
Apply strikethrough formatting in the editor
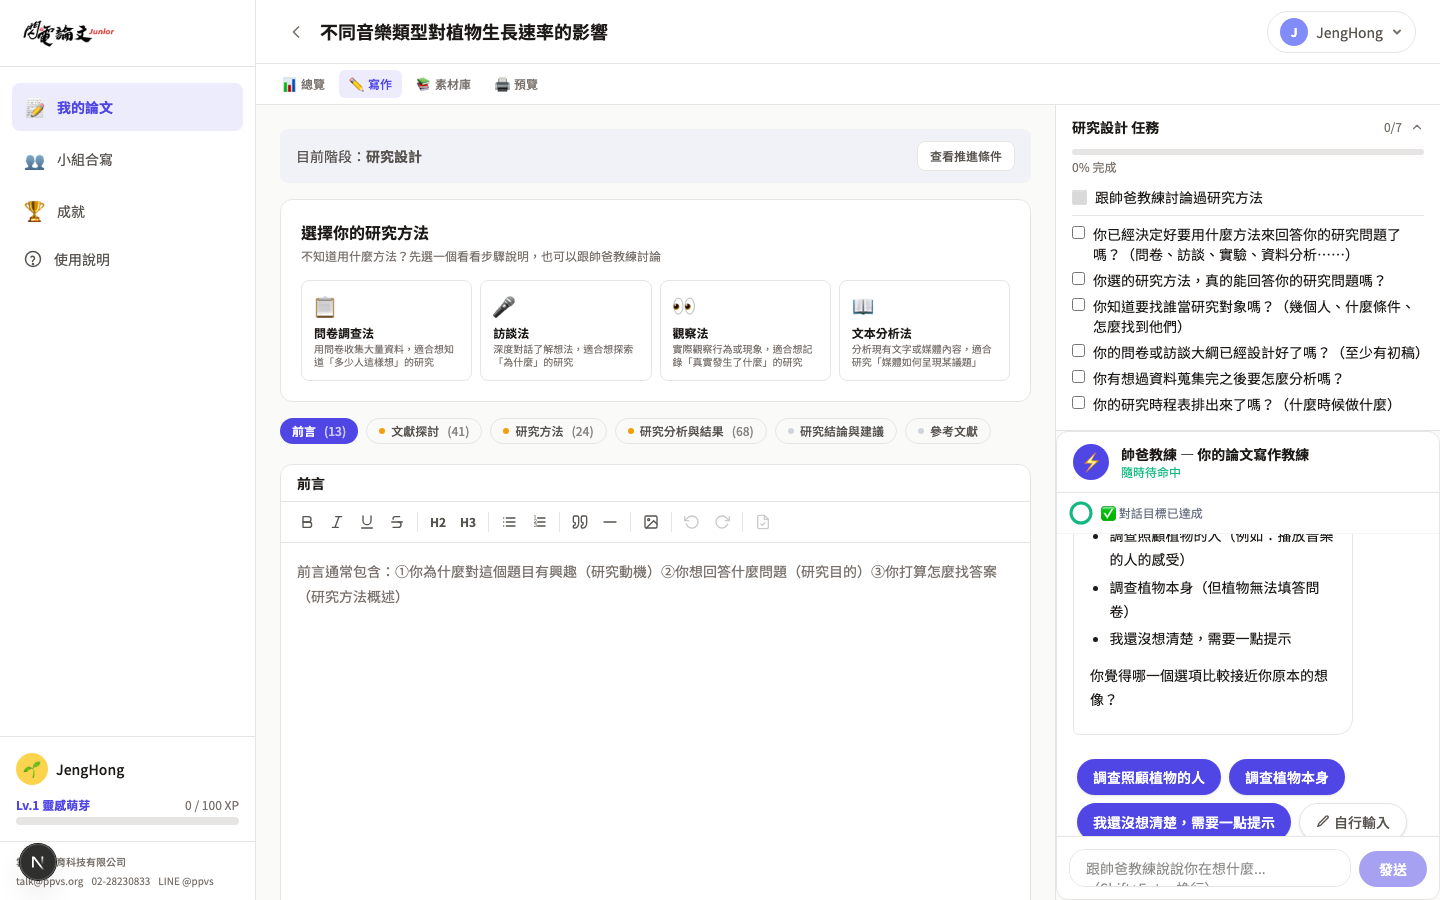(397, 521)
